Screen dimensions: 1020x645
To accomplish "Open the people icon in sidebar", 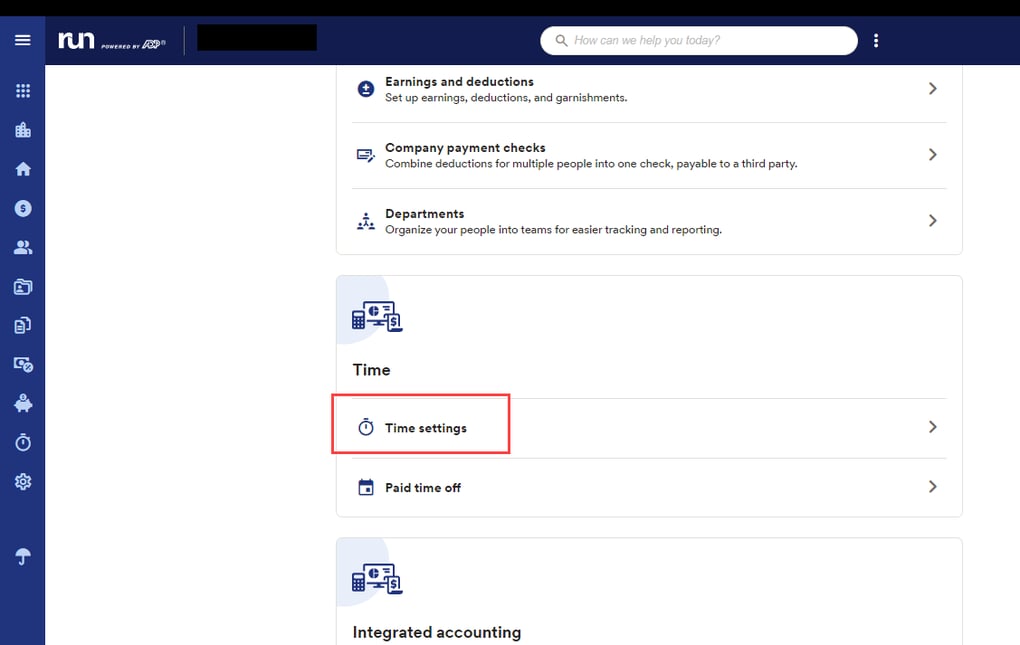I will (23, 248).
